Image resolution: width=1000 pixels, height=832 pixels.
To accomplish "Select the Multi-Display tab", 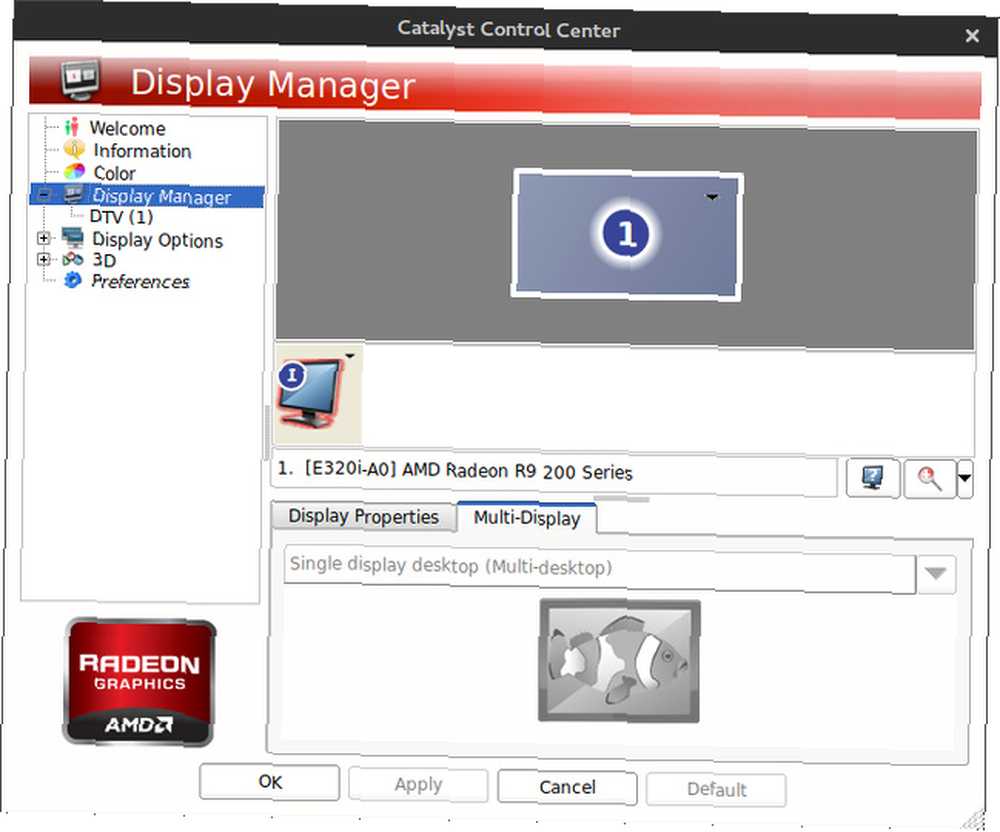I will pos(527,518).
